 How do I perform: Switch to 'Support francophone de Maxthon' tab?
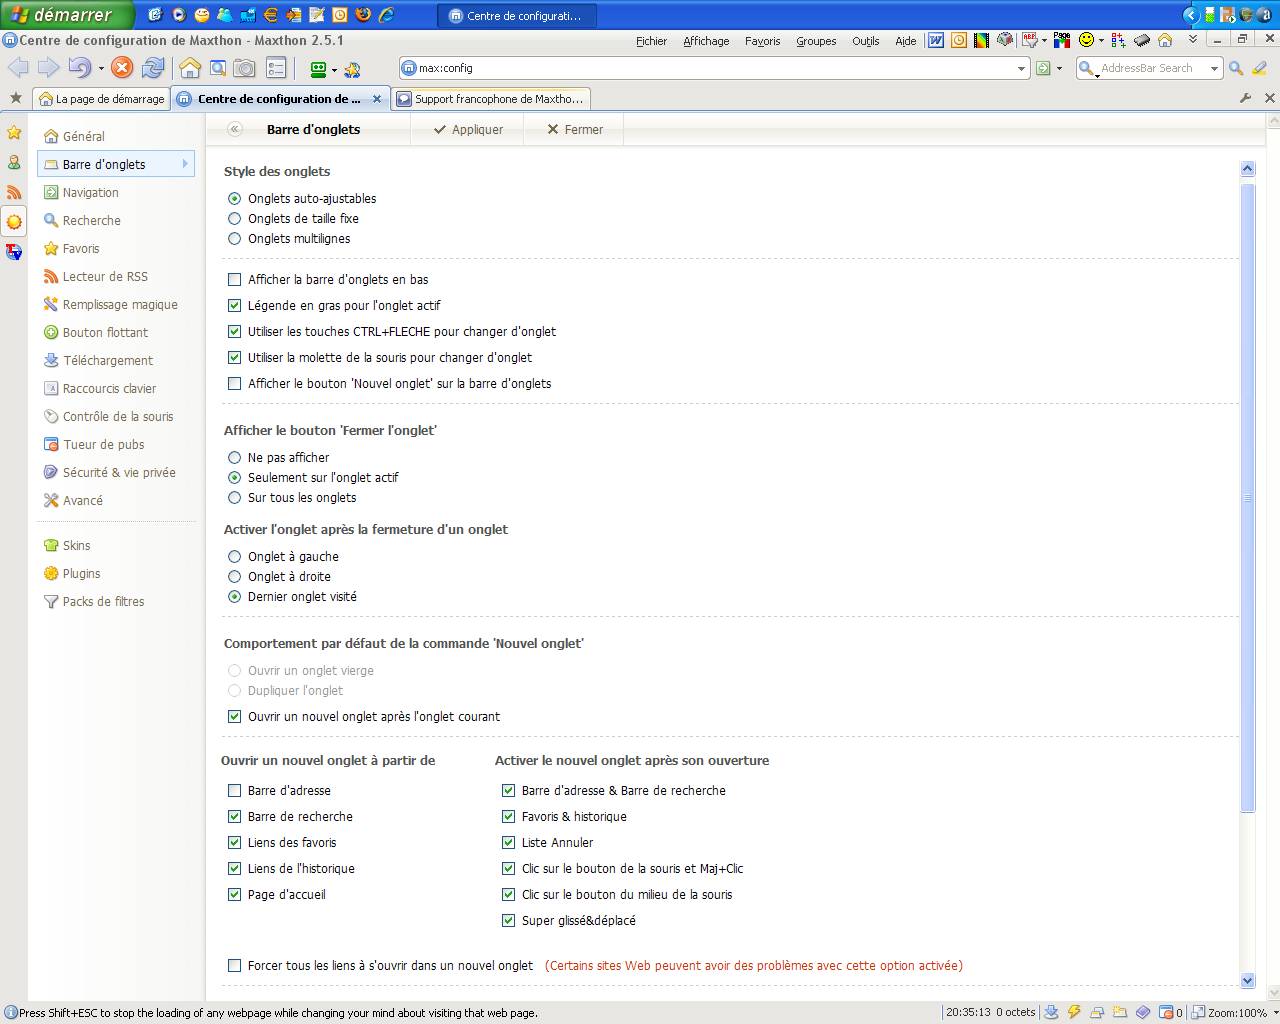[x=490, y=99]
